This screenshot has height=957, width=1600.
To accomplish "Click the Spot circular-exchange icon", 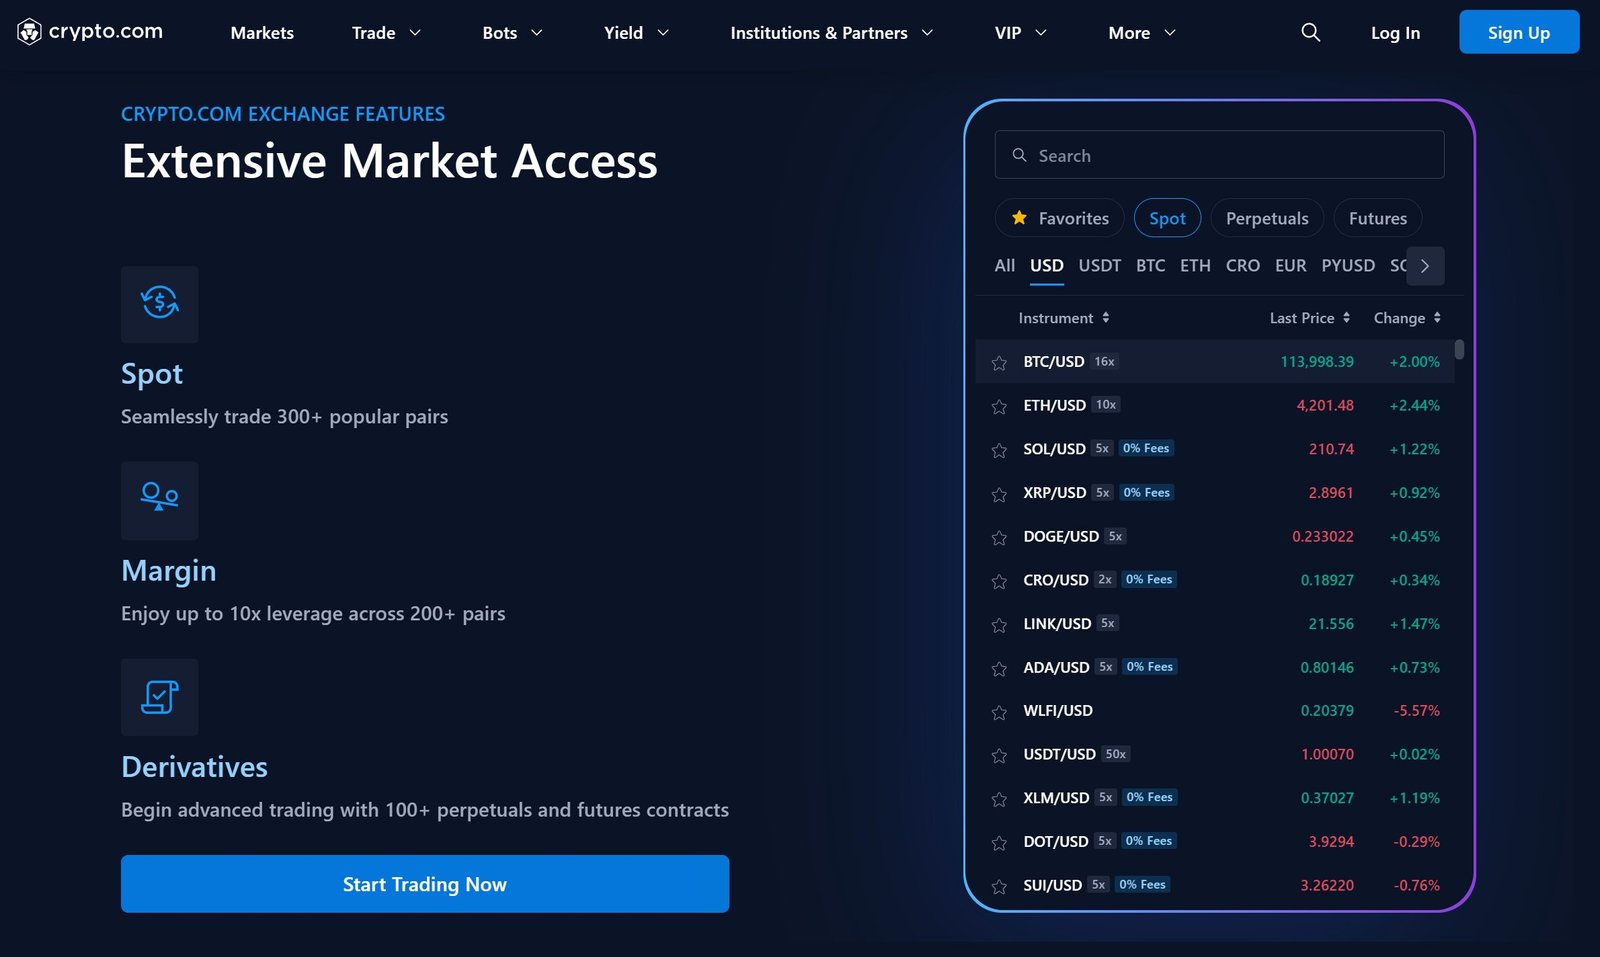I will 159,304.
